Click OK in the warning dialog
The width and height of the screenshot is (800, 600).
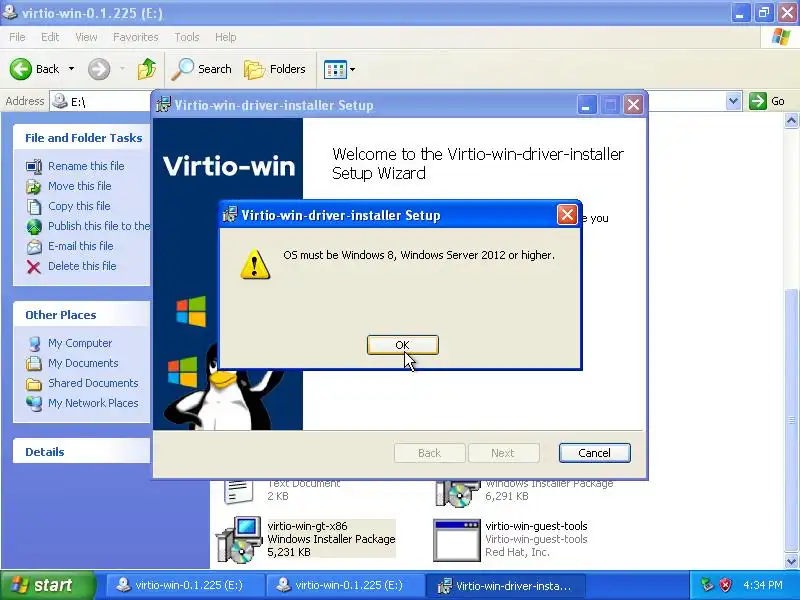403,345
